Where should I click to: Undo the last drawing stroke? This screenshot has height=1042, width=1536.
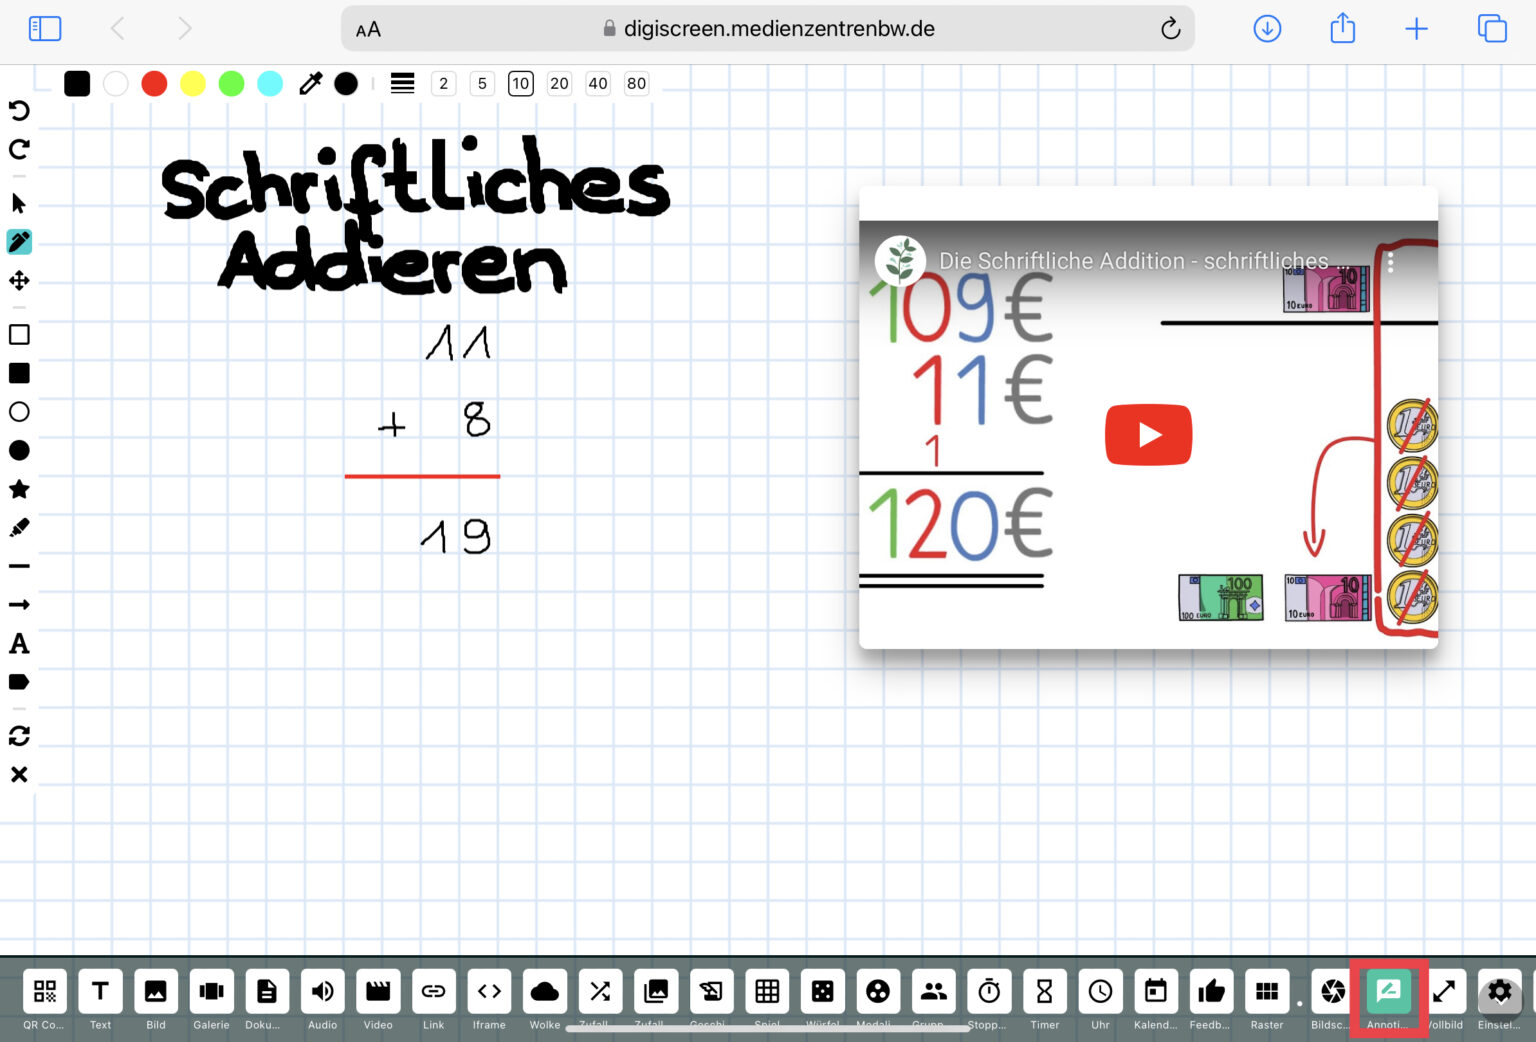[x=19, y=110]
